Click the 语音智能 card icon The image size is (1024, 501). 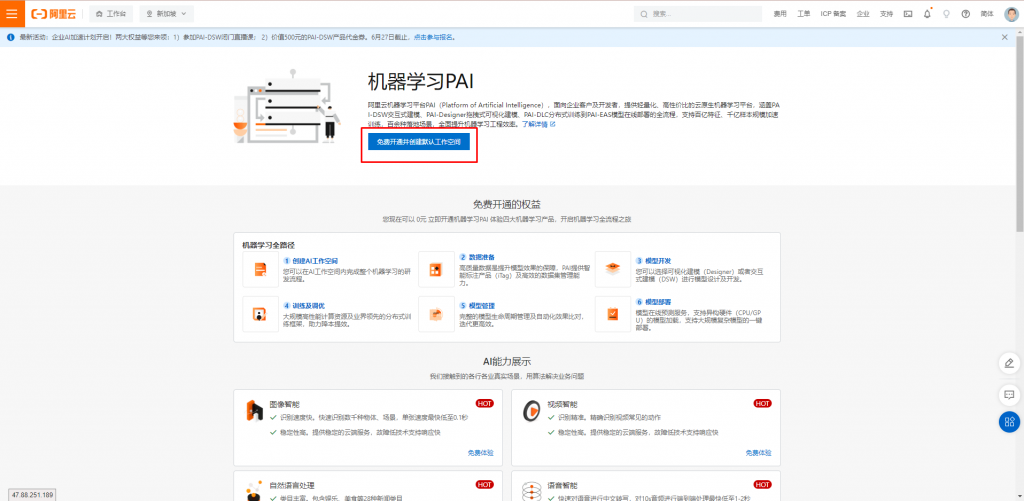coord(532,491)
